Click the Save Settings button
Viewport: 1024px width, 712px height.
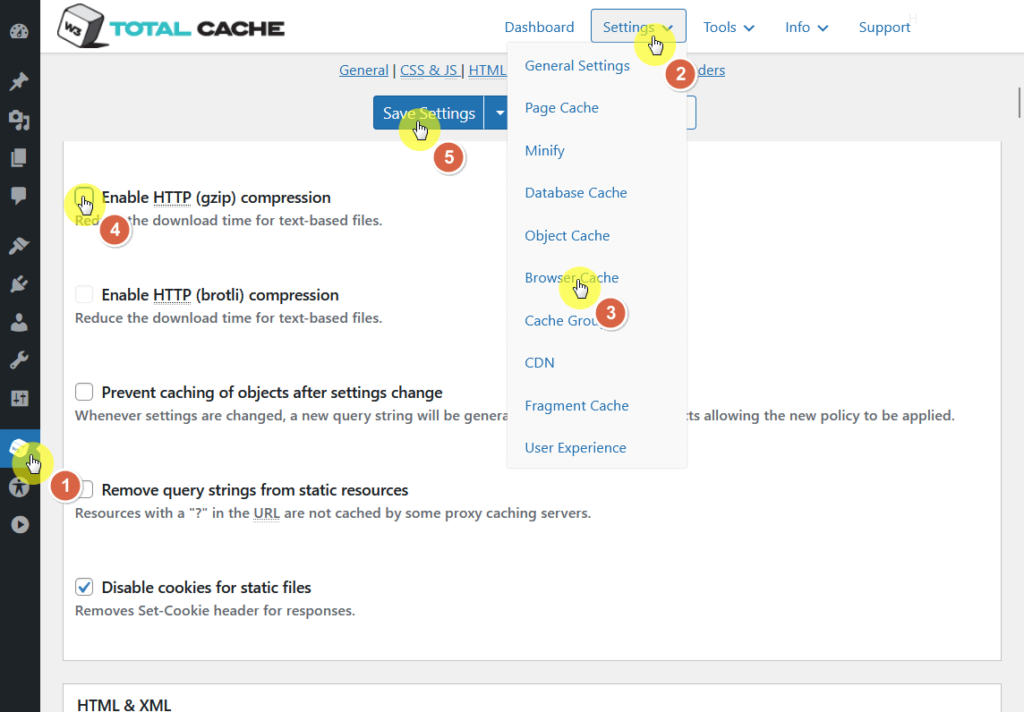tap(428, 112)
